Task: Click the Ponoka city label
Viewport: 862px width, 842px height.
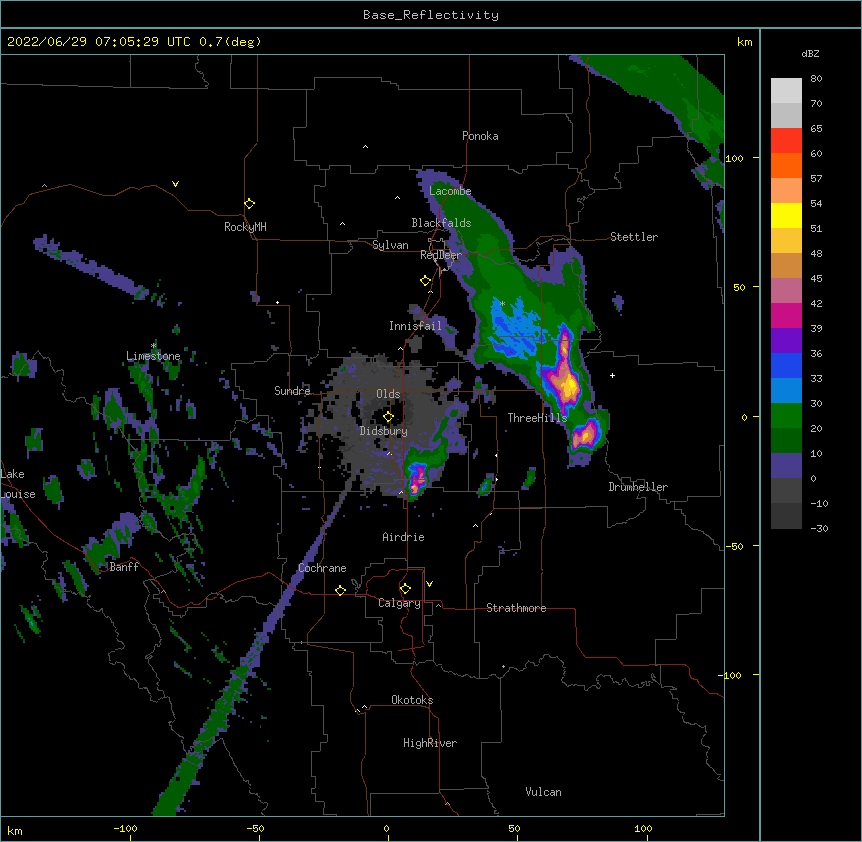Action: [480, 136]
